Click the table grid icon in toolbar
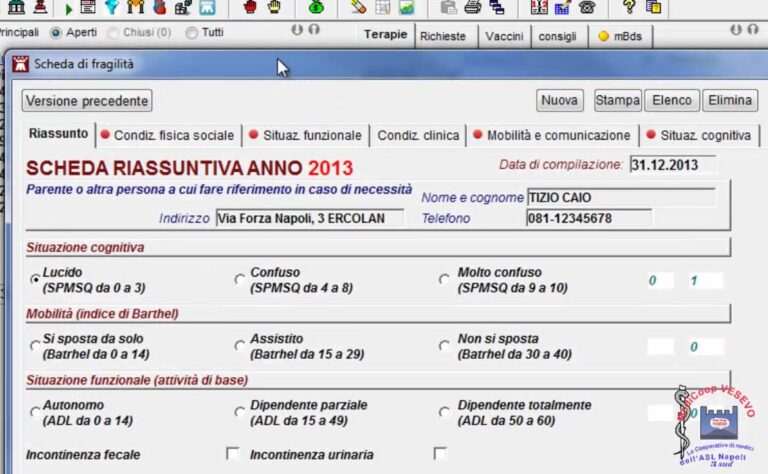This screenshot has height=474, width=768. pos(383,7)
